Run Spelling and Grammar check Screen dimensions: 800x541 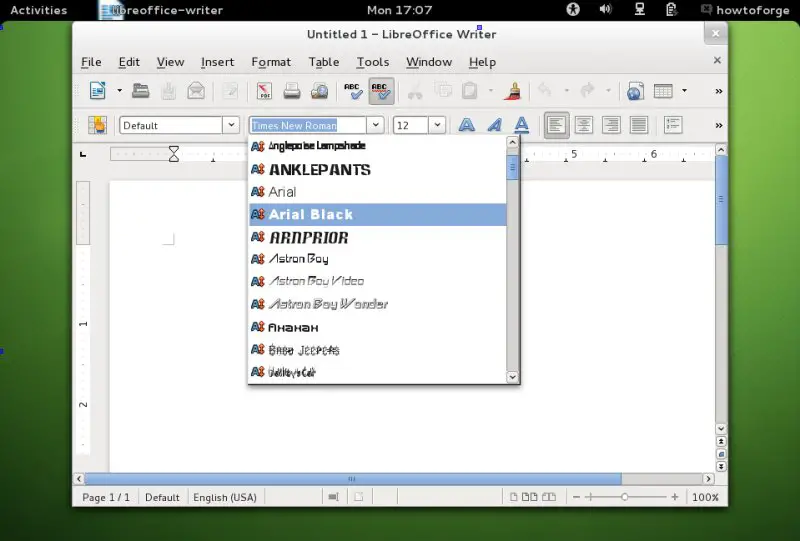coord(353,91)
